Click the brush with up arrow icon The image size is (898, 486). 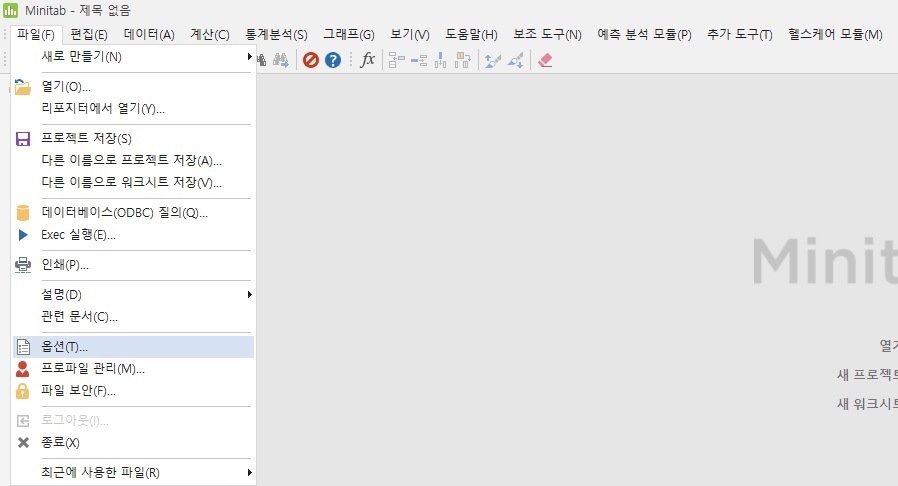tap(493, 60)
